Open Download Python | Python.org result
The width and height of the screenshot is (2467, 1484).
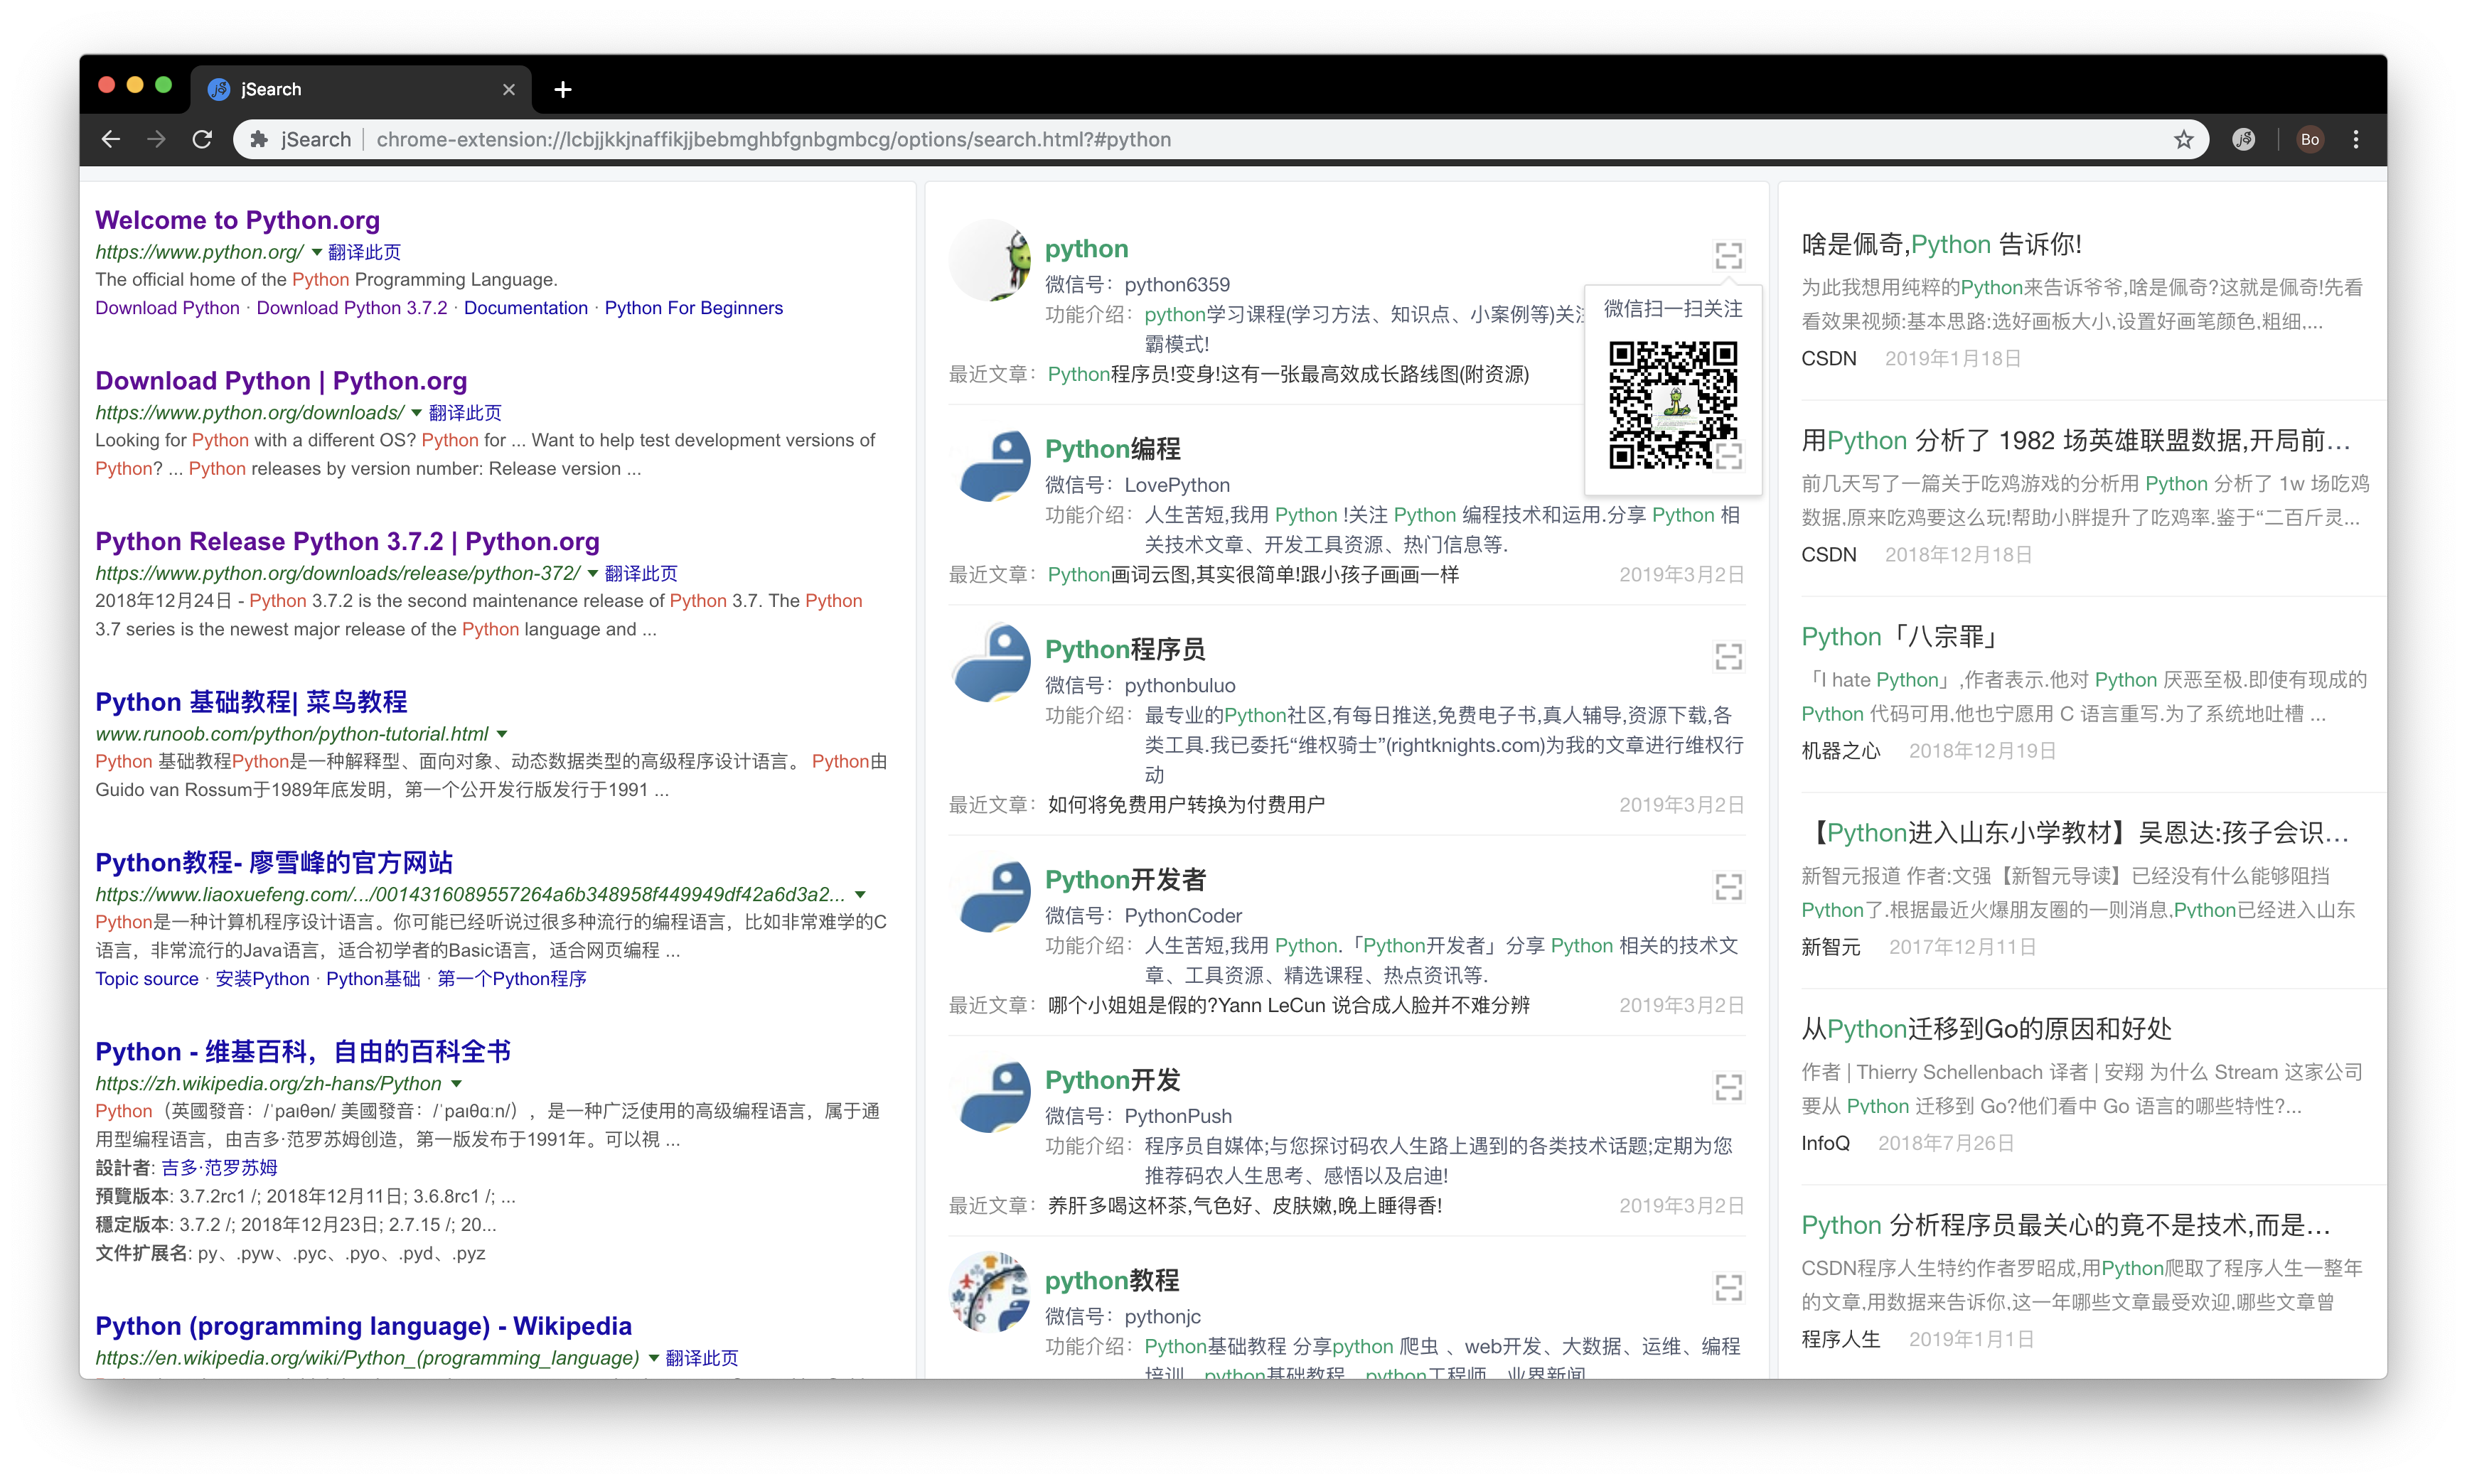281,381
